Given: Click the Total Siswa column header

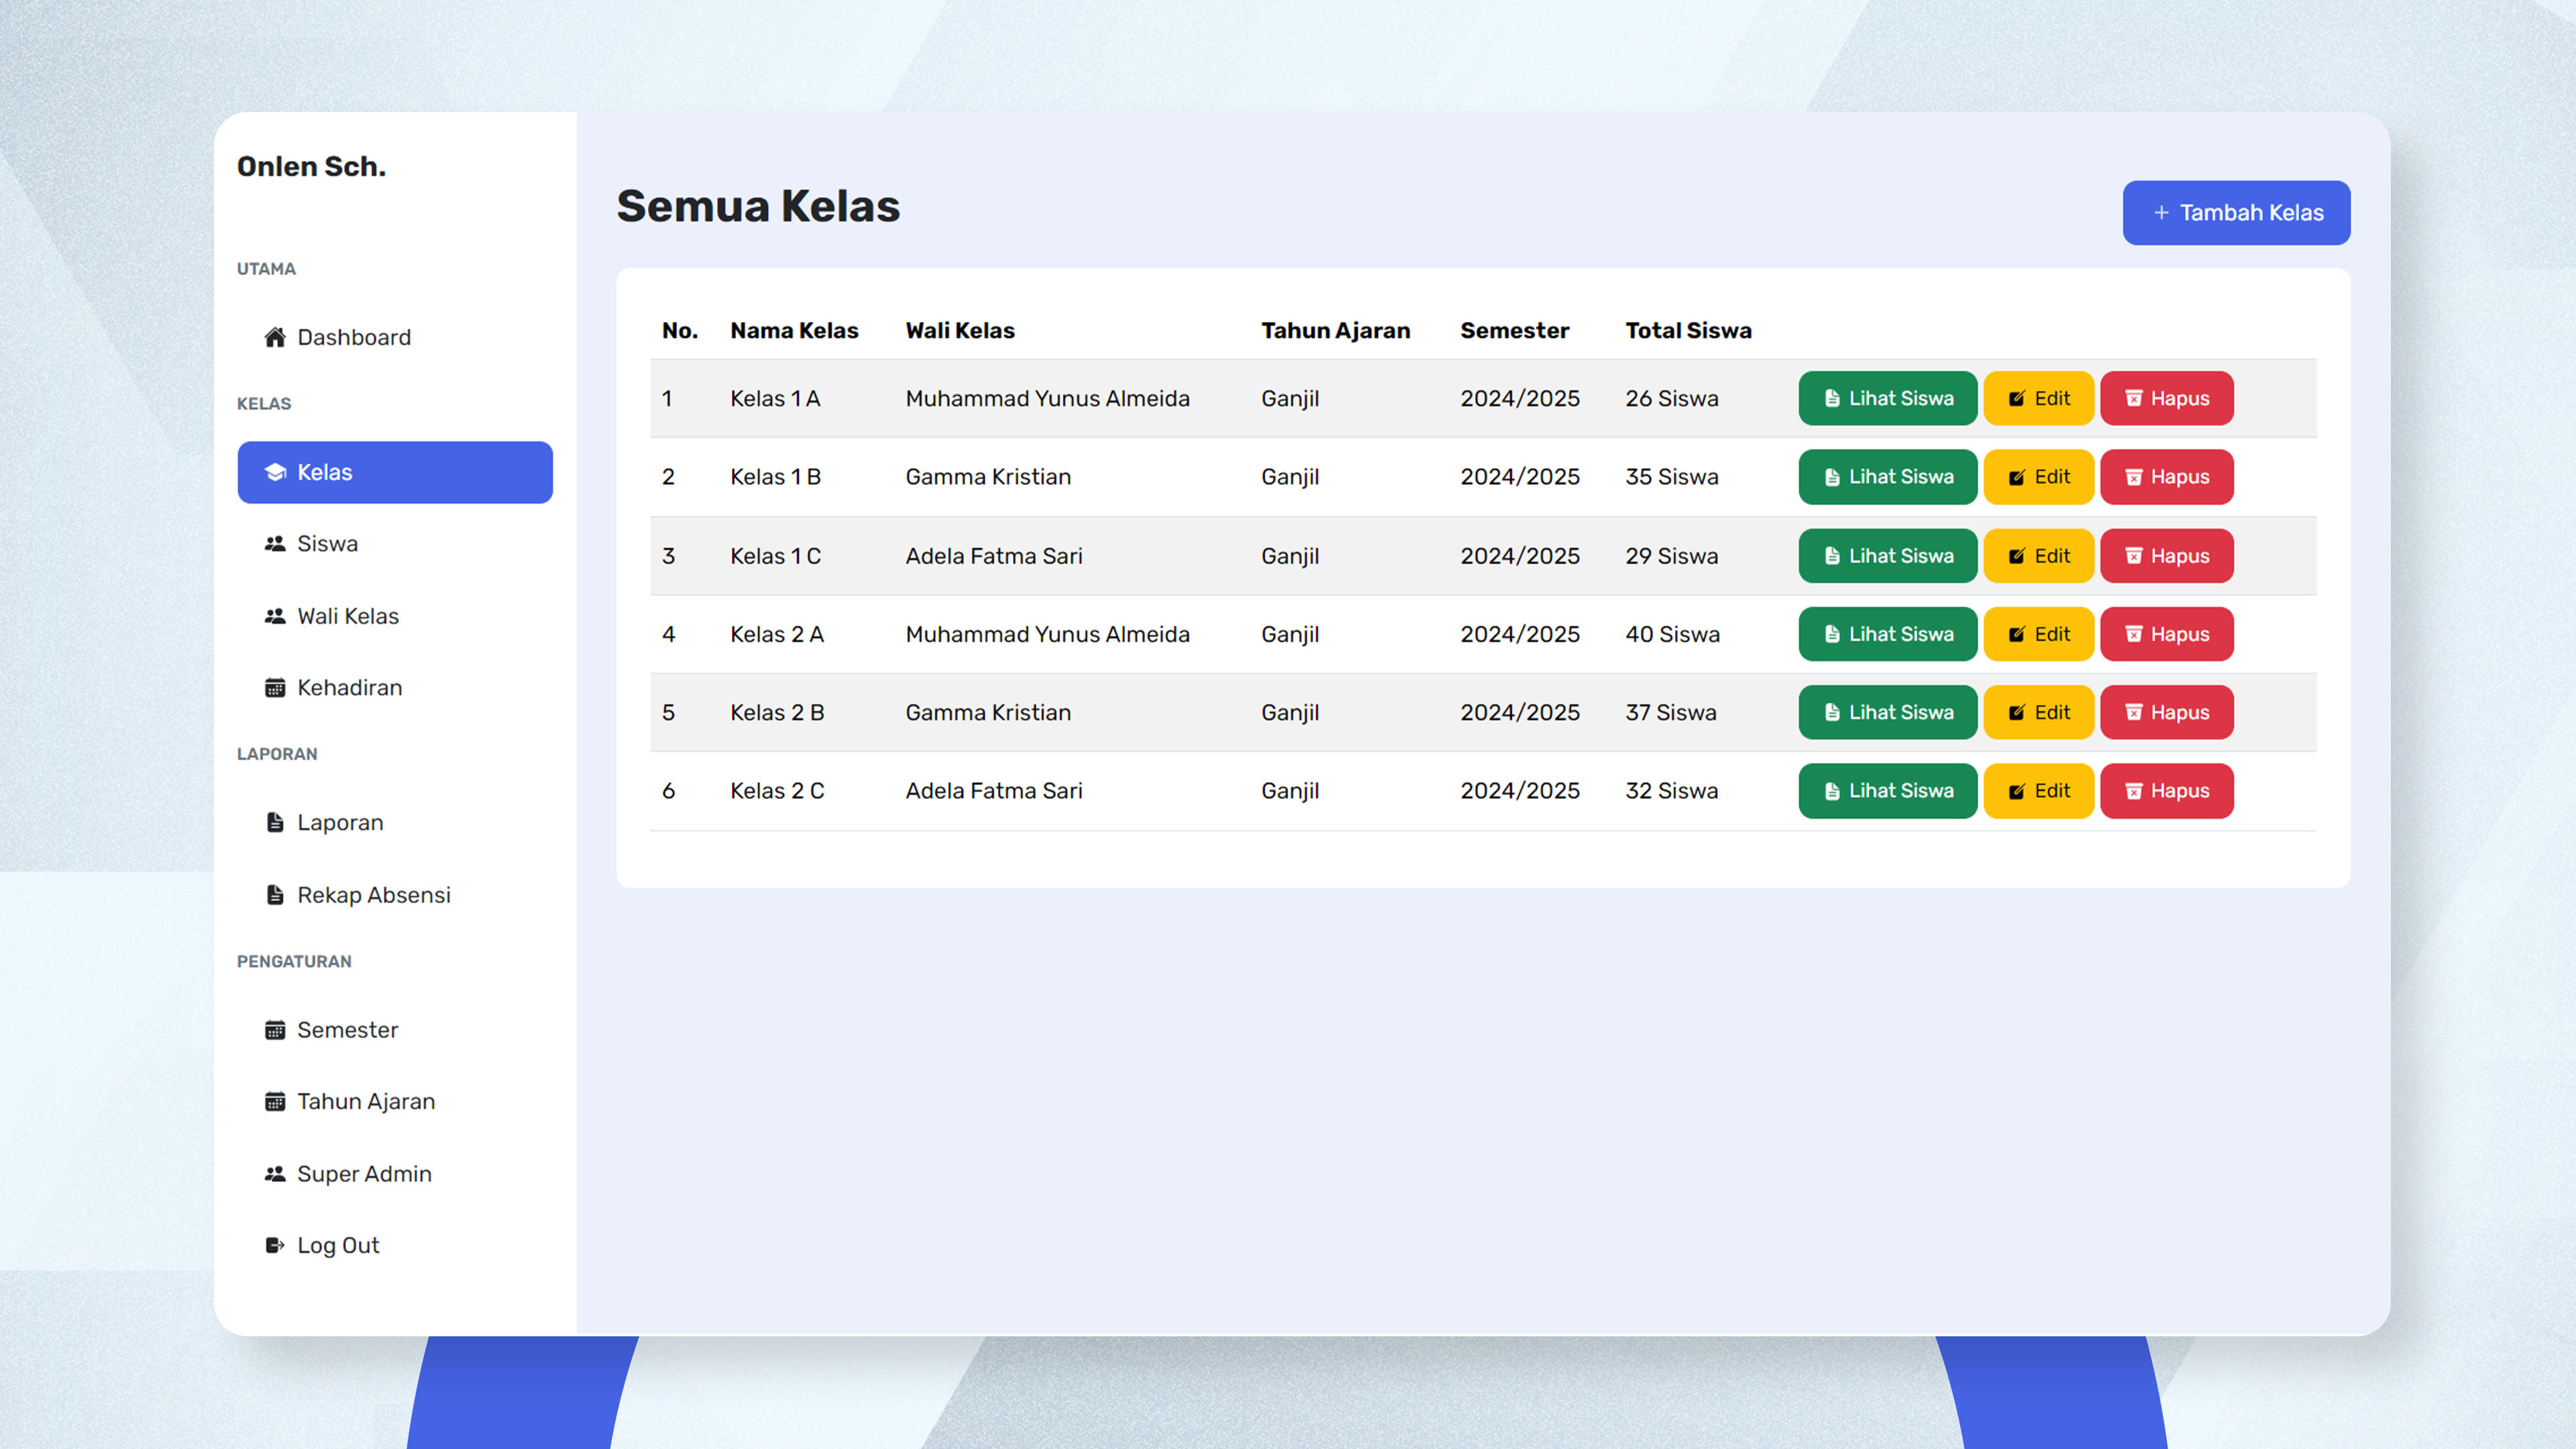Looking at the screenshot, I should pos(1688,330).
